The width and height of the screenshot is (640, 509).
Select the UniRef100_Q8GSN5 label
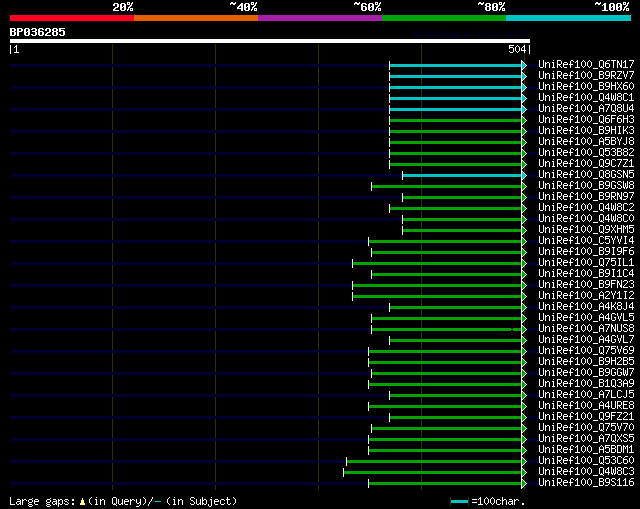pyautogui.click(x=586, y=174)
